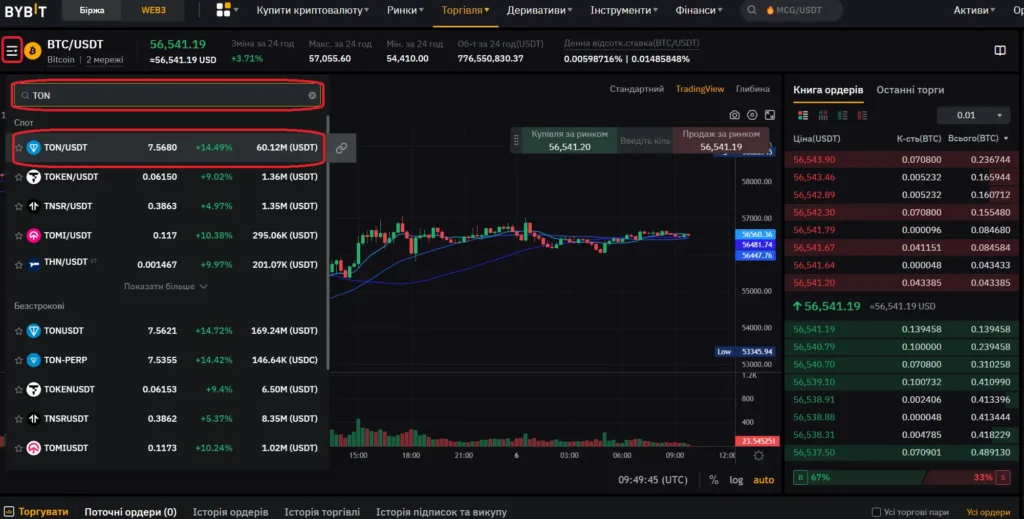Click the top search magnifier icon
1024x519 pixels.
[x=752, y=10]
